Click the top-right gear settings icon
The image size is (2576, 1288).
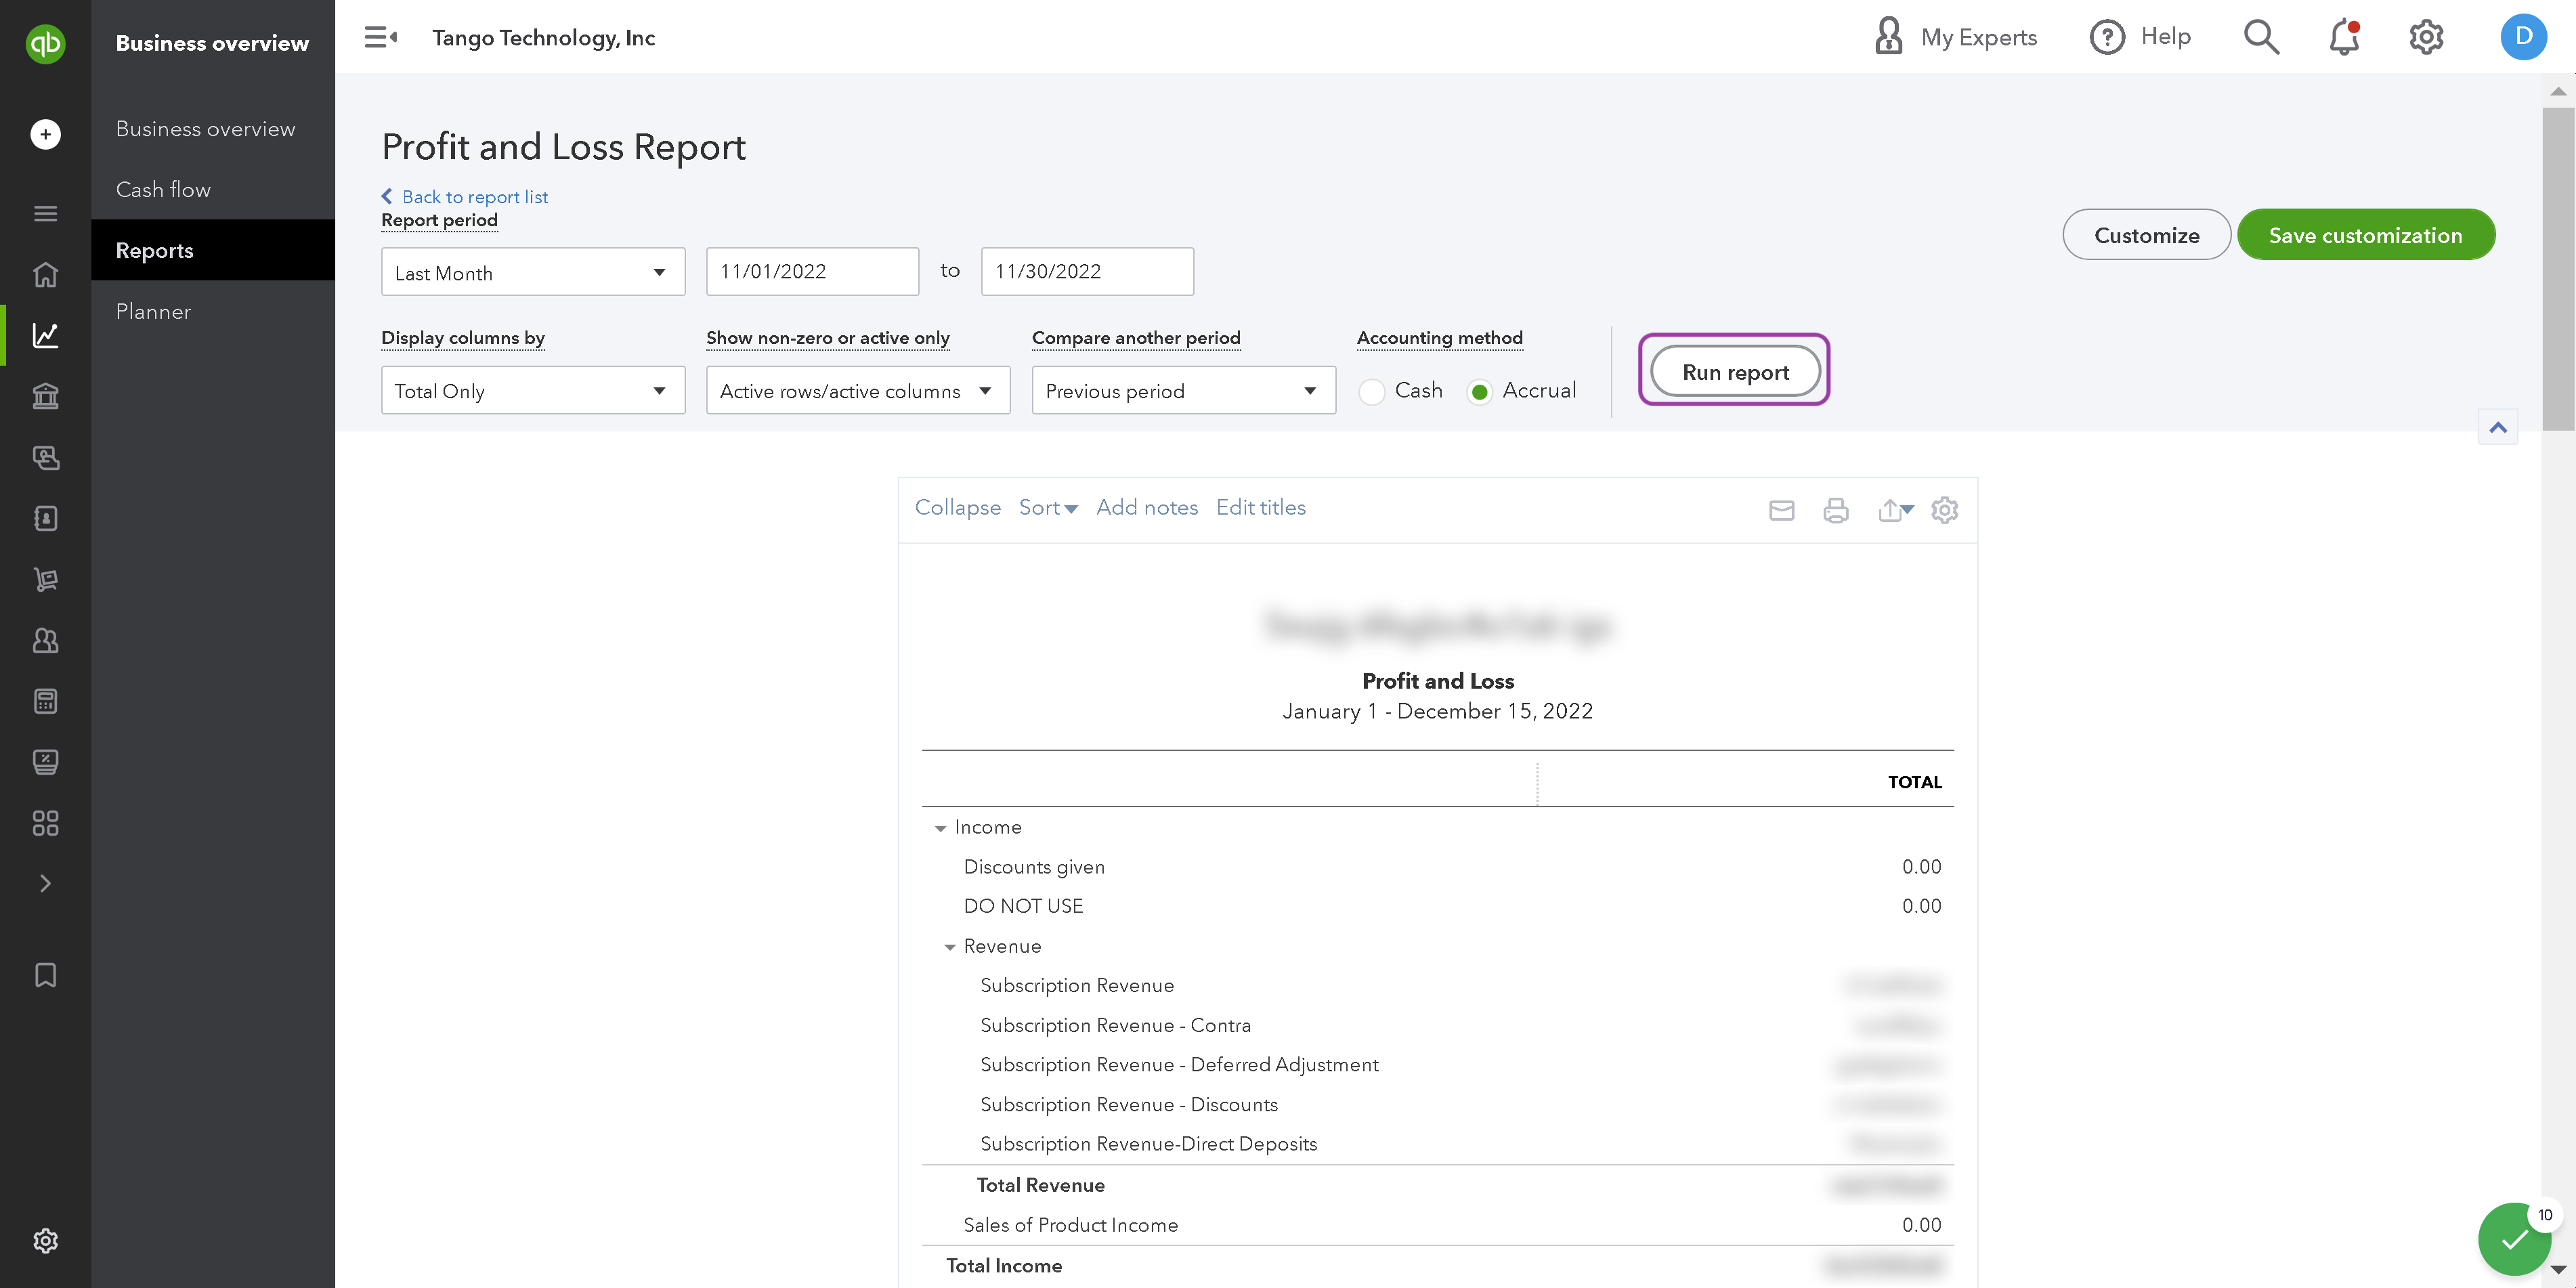pyautogui.click(x=2426, y=37)
